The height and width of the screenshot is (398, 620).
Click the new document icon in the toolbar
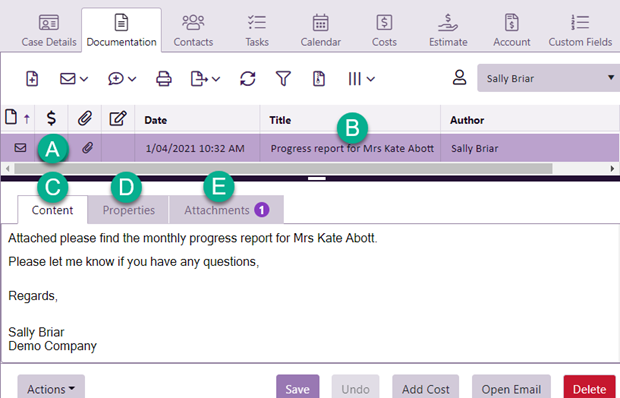[32, 79]
